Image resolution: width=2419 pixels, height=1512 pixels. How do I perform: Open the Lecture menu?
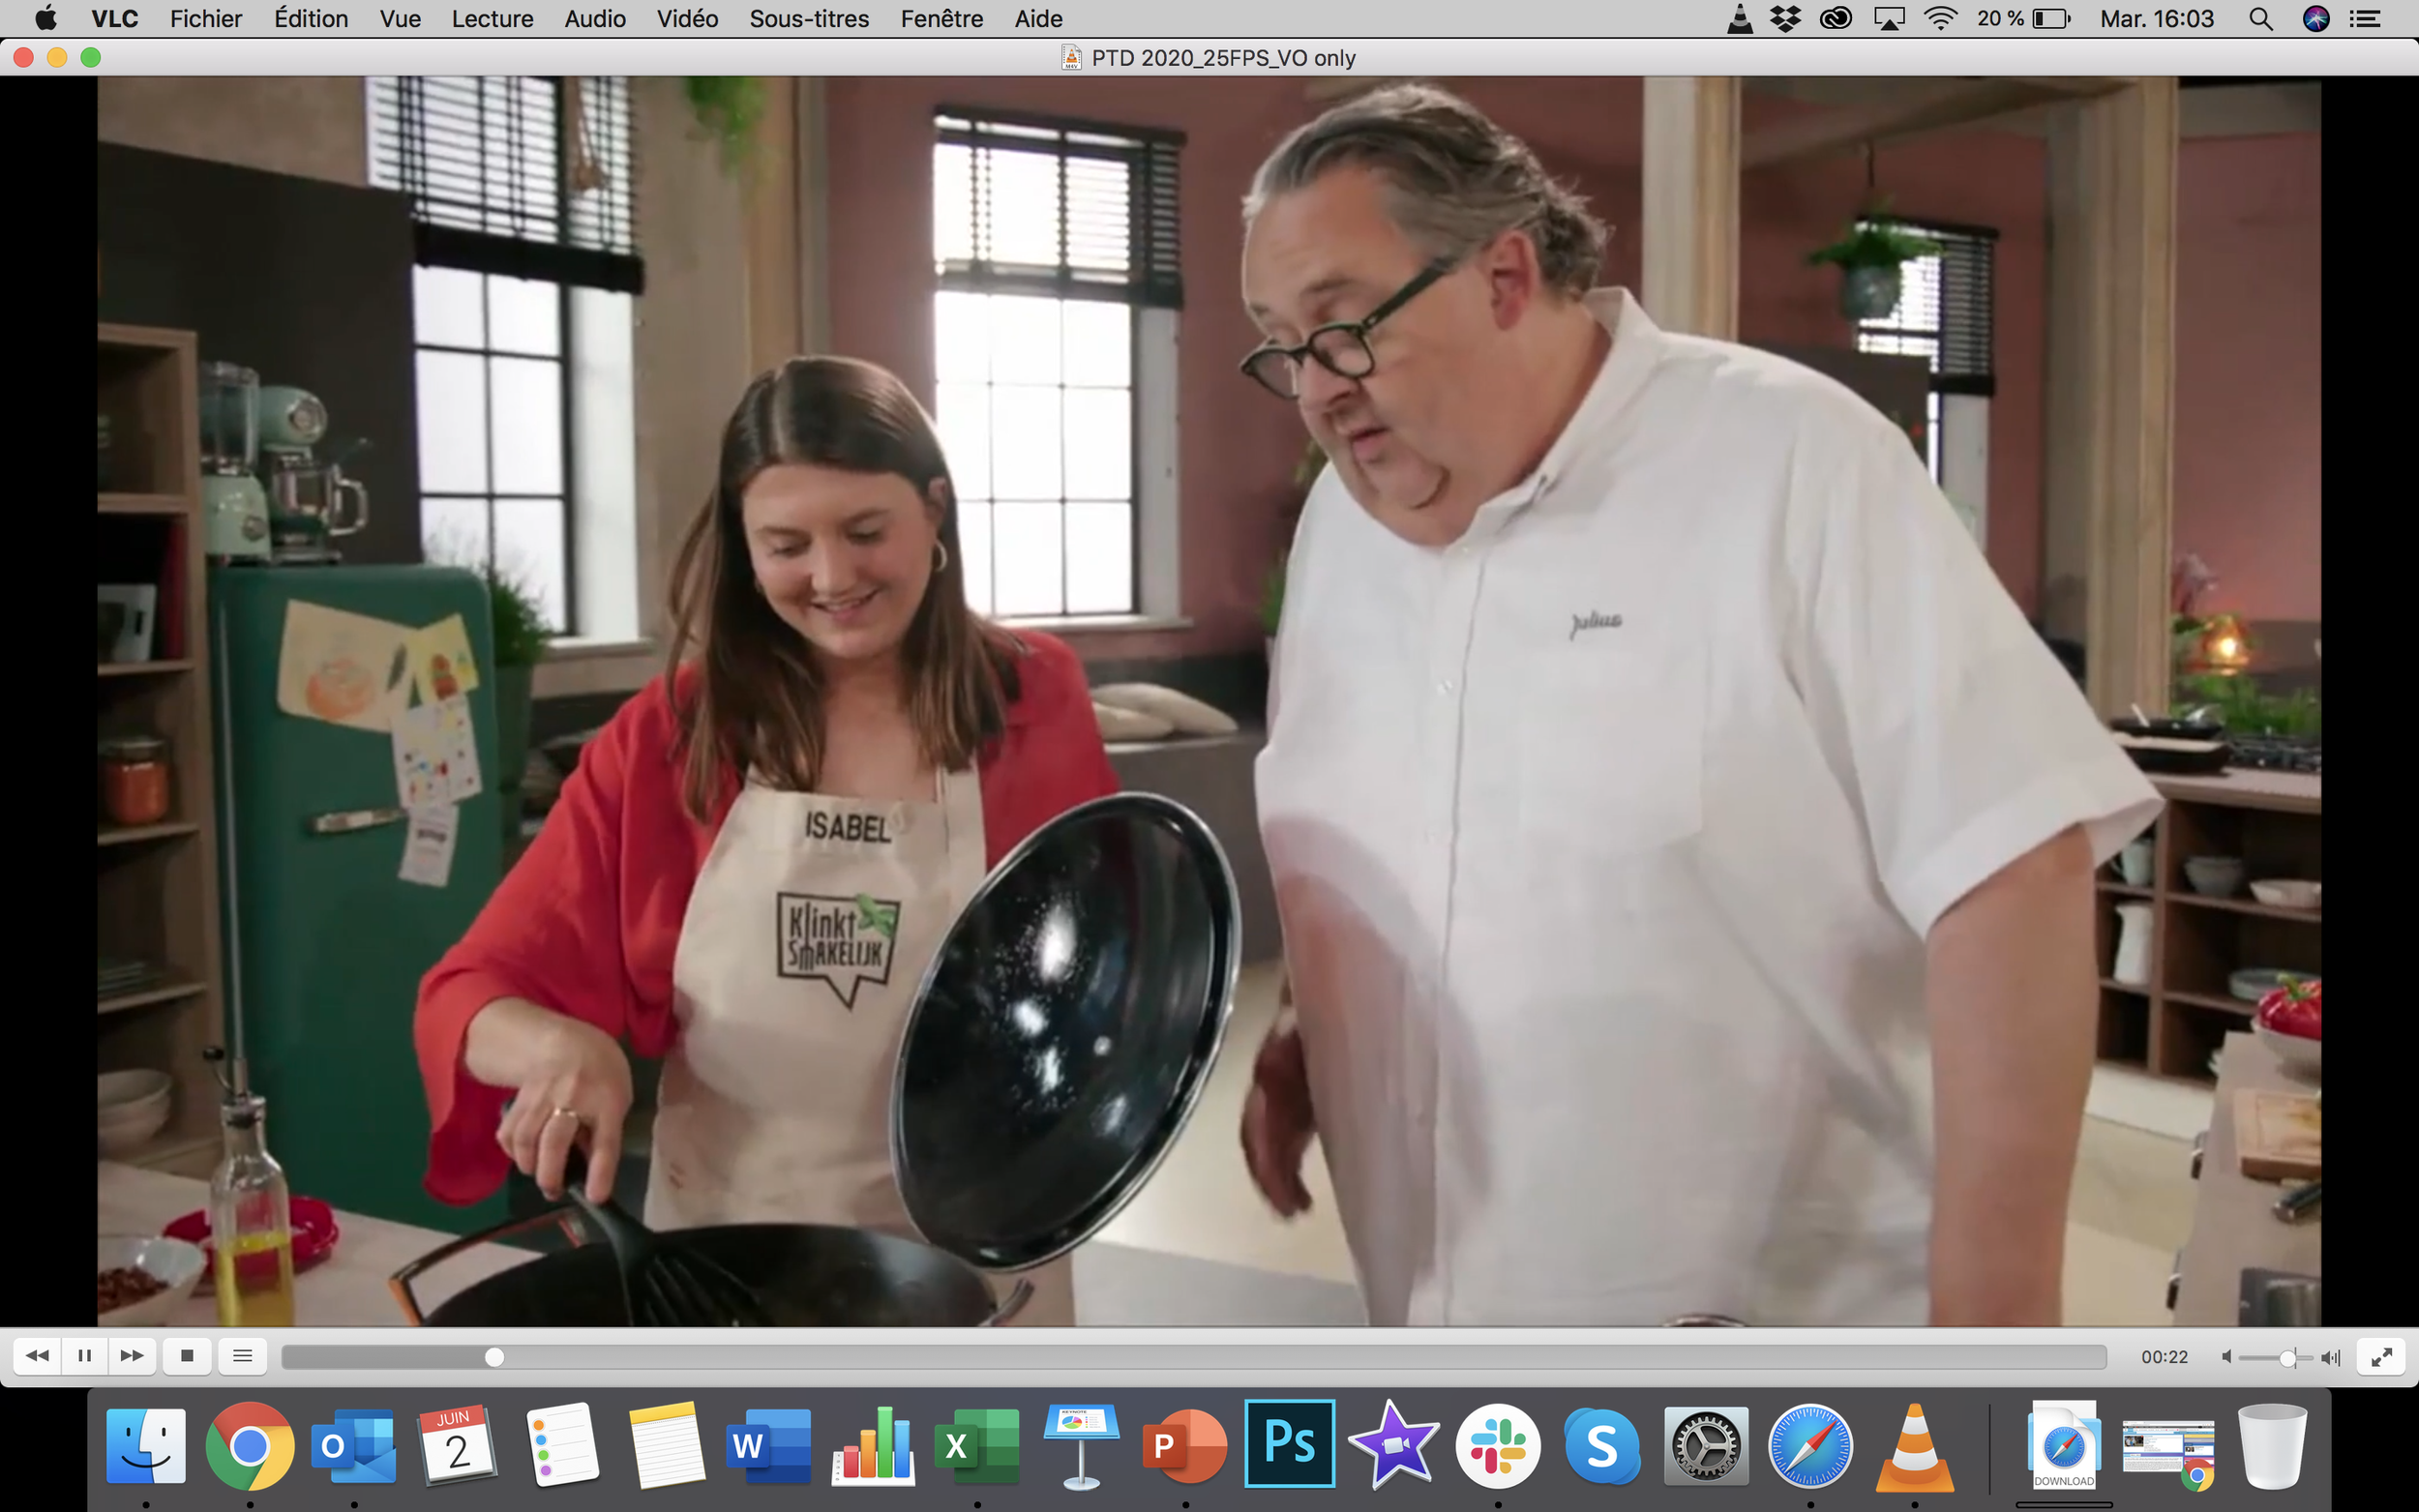click(x=492, y=19)
